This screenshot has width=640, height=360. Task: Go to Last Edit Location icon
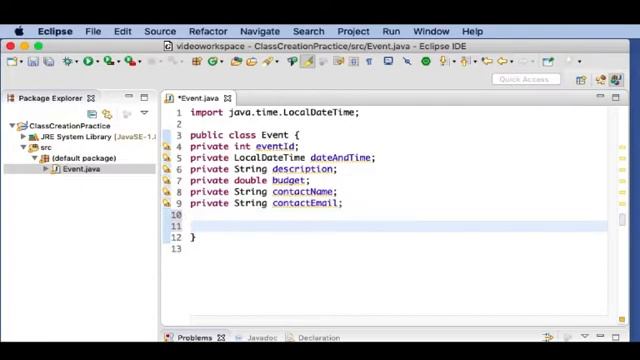coord(487,61)
